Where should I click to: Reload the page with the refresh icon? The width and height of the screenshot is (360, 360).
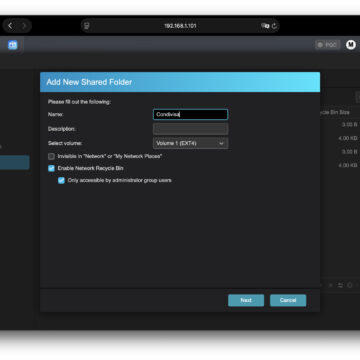coord(274,26)
